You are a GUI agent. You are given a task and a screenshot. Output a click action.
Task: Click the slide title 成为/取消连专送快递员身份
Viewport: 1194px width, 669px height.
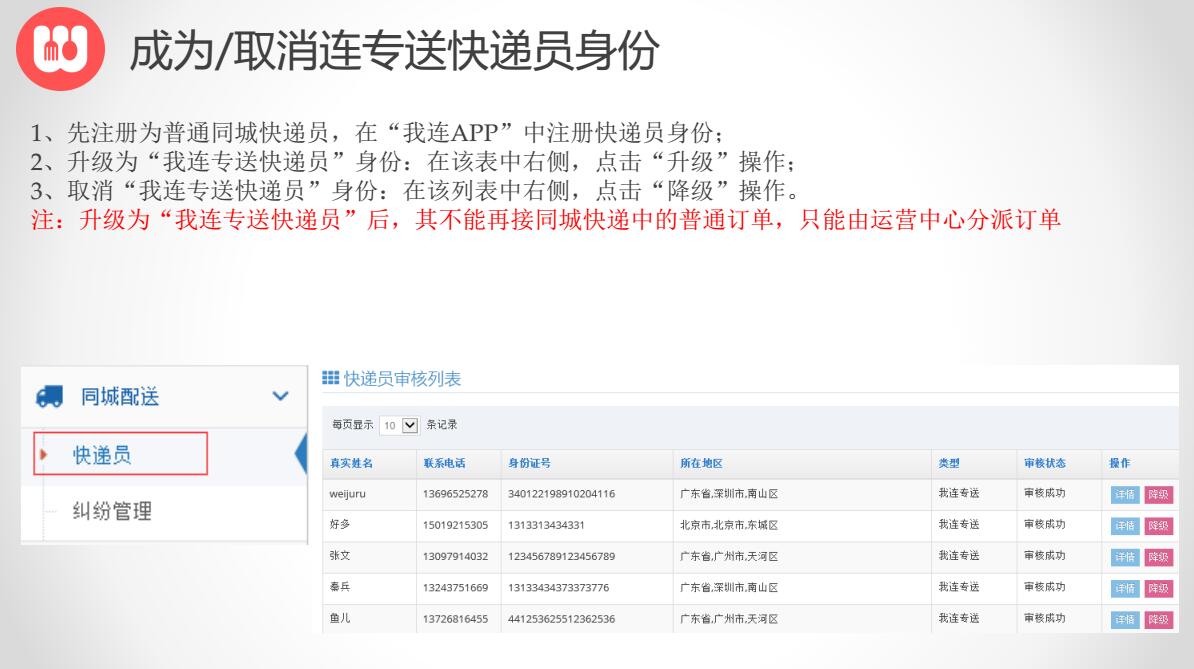[x=394, y=51]
